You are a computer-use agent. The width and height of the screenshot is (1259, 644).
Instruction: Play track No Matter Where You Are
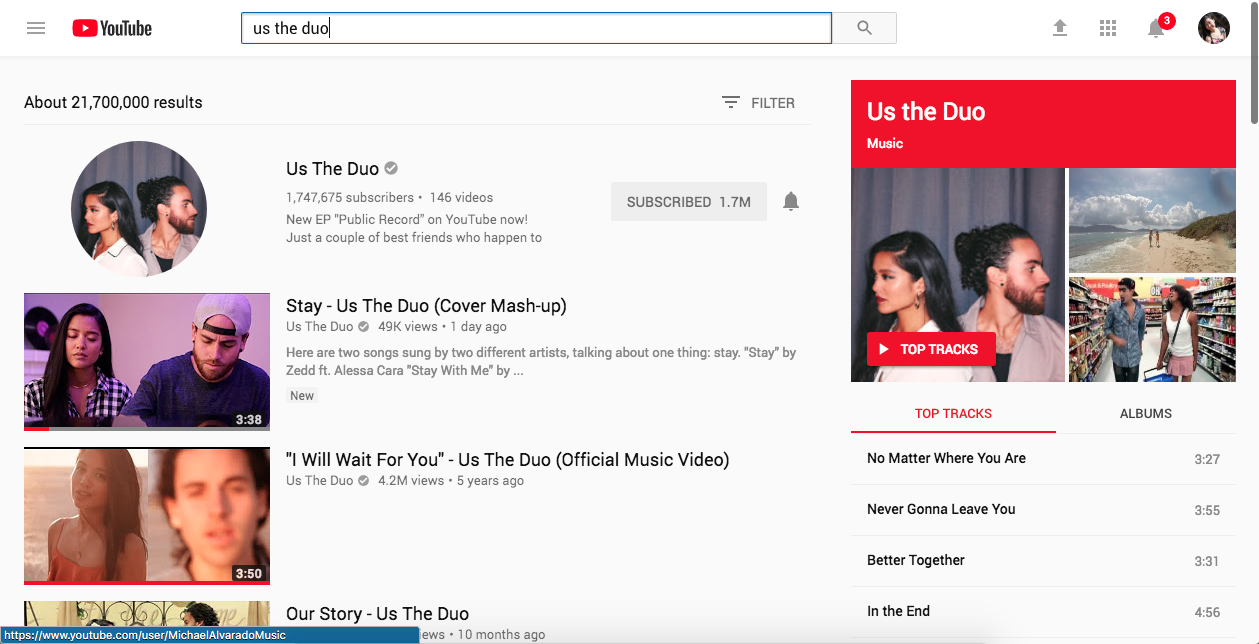[1043, 459]
